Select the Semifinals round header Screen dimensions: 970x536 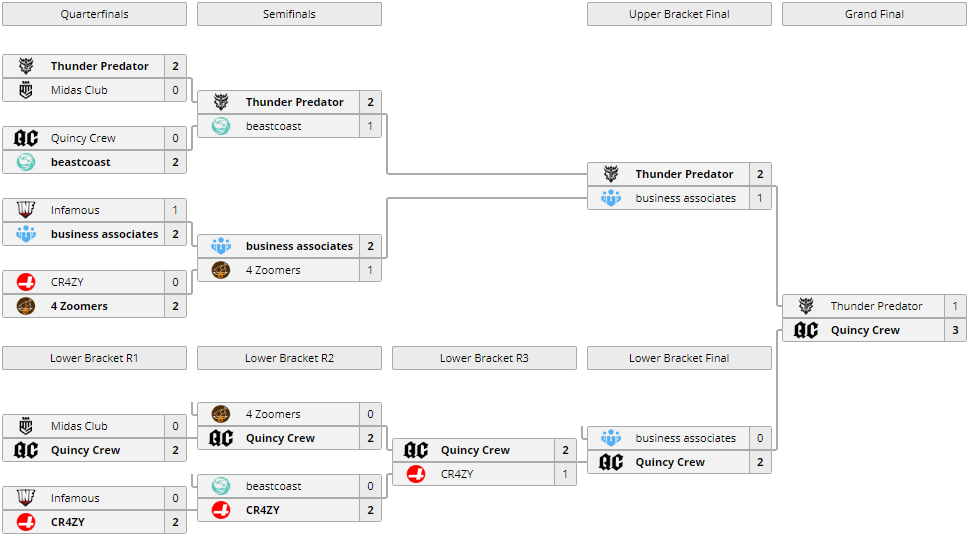pos(289,14)
